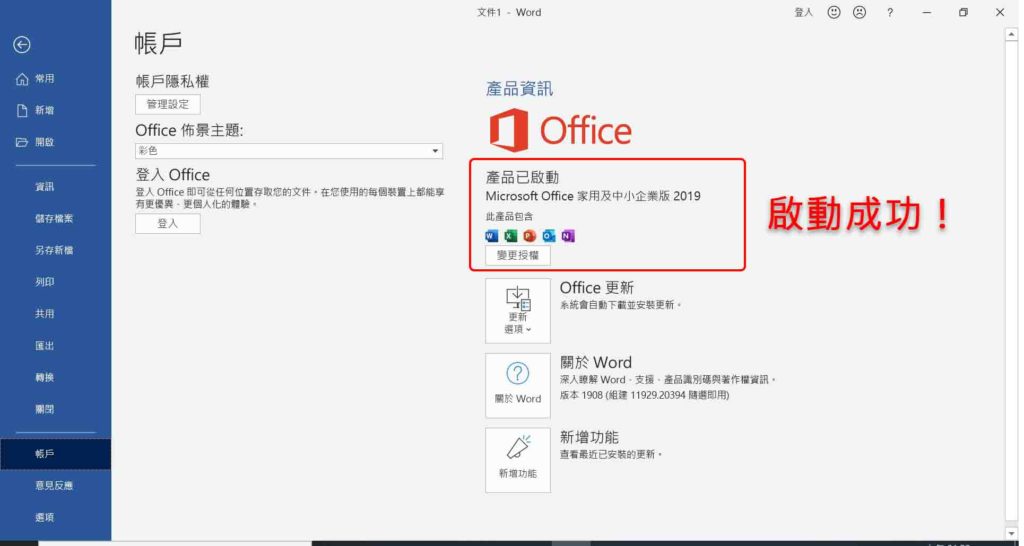Viewport: 1024px width, 546px height.
Task: Click 關閉 to close the document
Action: (x=44, y=409)
